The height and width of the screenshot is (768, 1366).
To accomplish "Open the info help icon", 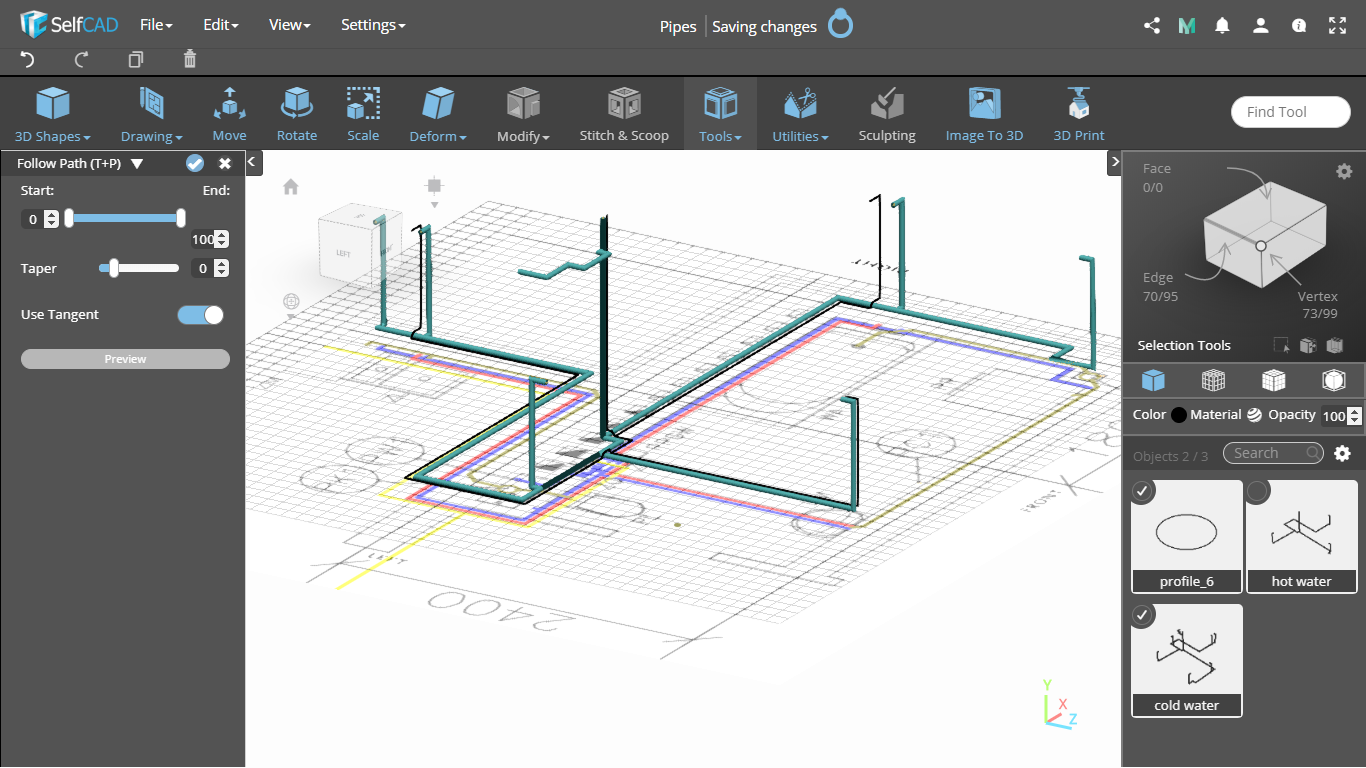I will click(1299, 26).
